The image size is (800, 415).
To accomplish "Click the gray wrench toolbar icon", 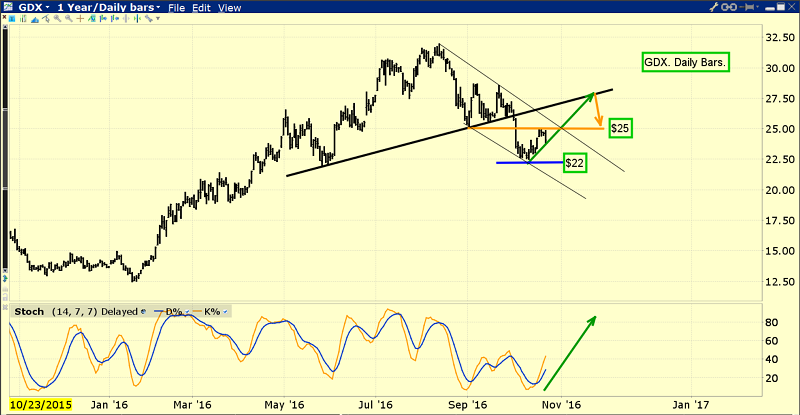I will point(148,18).
